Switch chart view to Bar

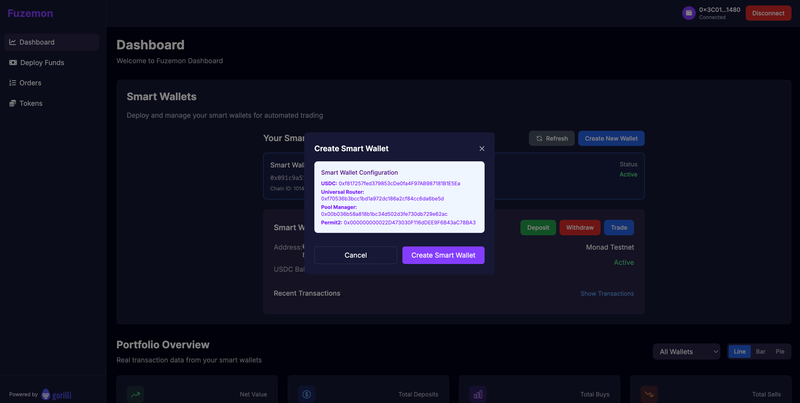(760, 351)
